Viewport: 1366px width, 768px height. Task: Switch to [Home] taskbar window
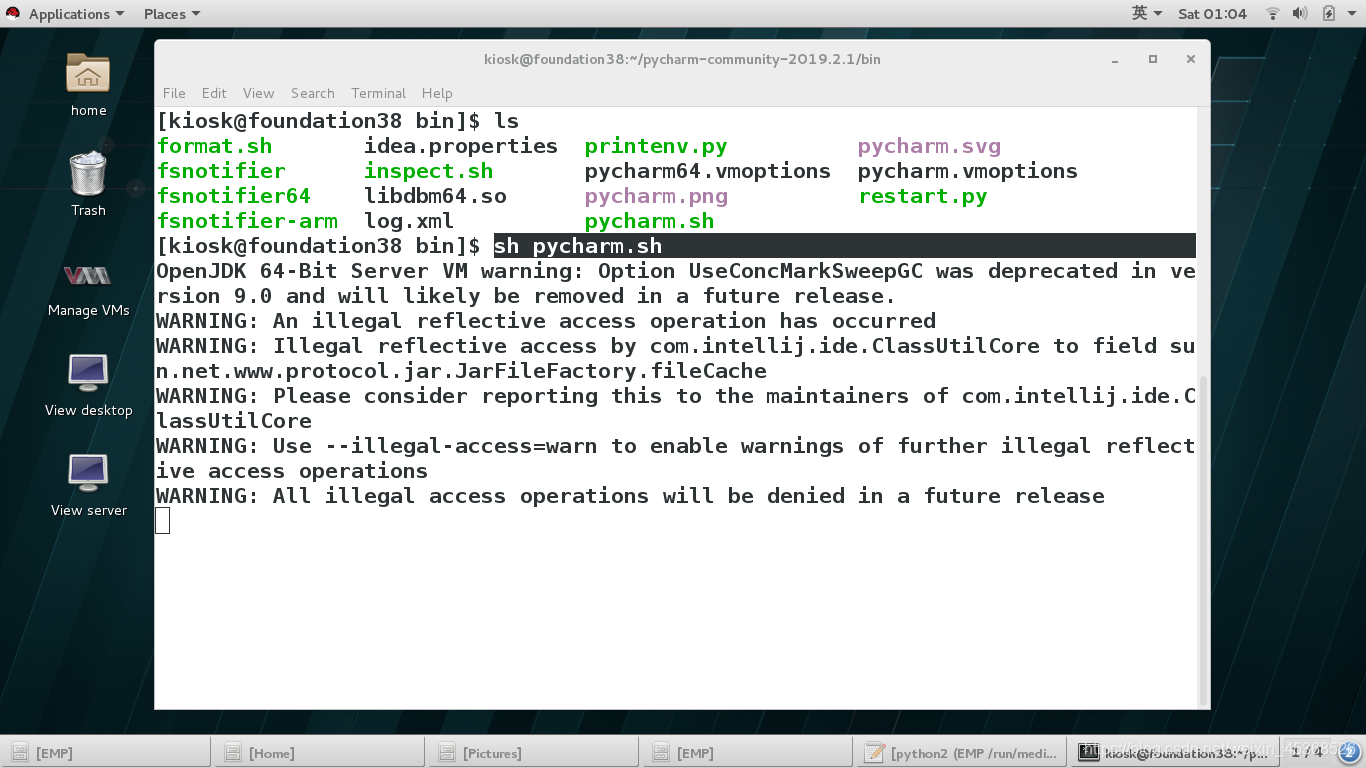(x=321, y=753)
